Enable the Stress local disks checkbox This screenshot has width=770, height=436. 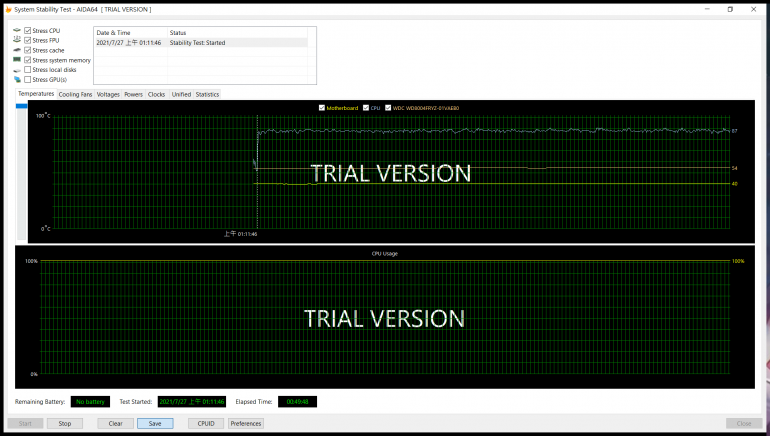[x=28, y=70]
